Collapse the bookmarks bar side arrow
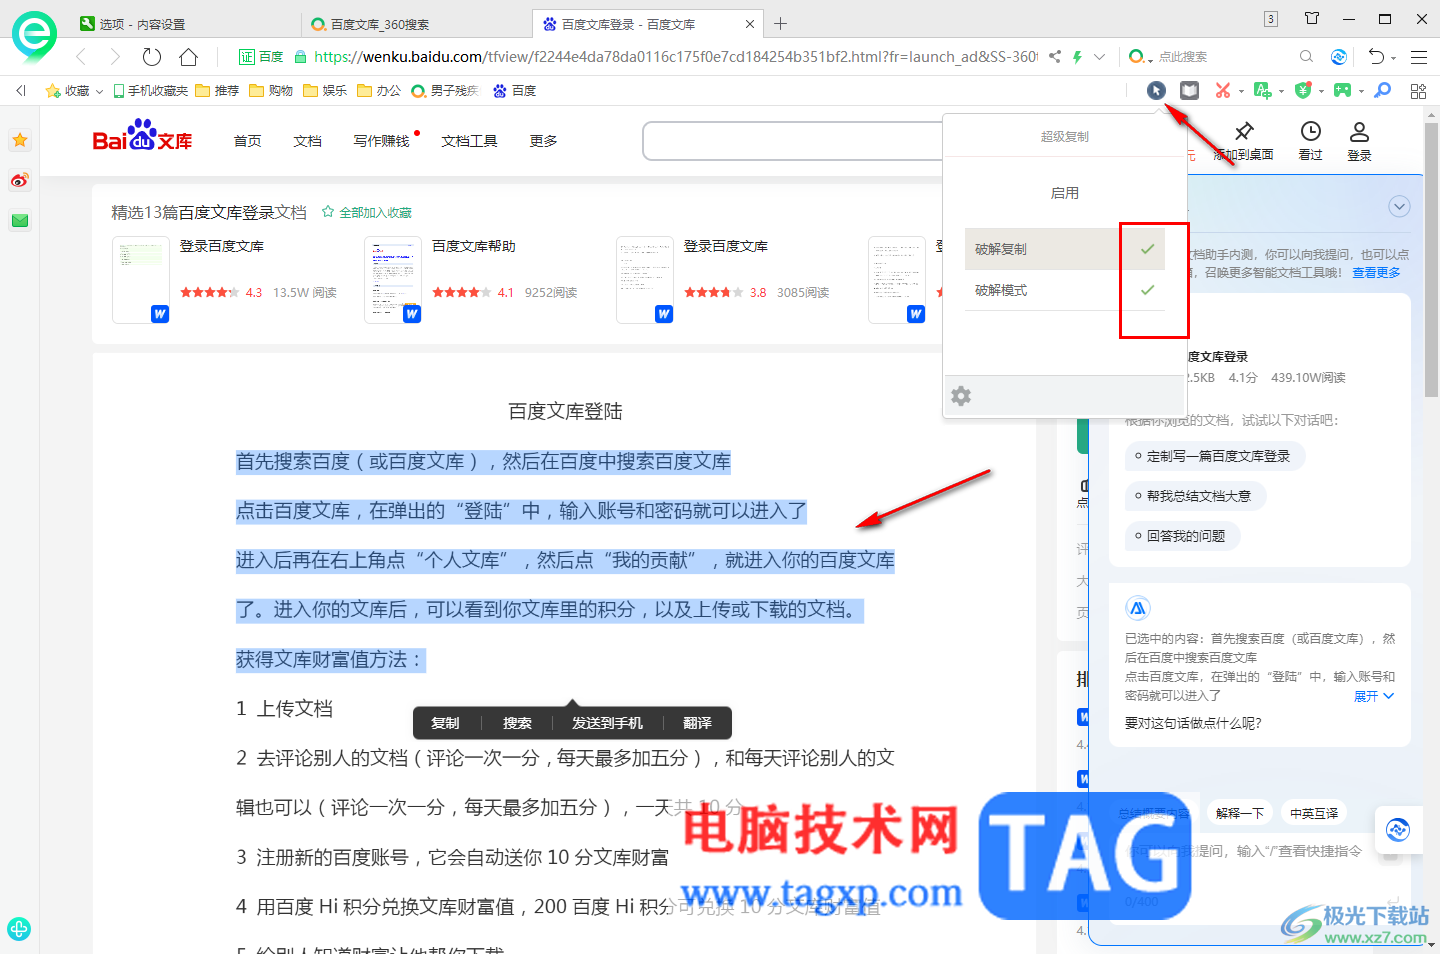 [x=20, y=91]
